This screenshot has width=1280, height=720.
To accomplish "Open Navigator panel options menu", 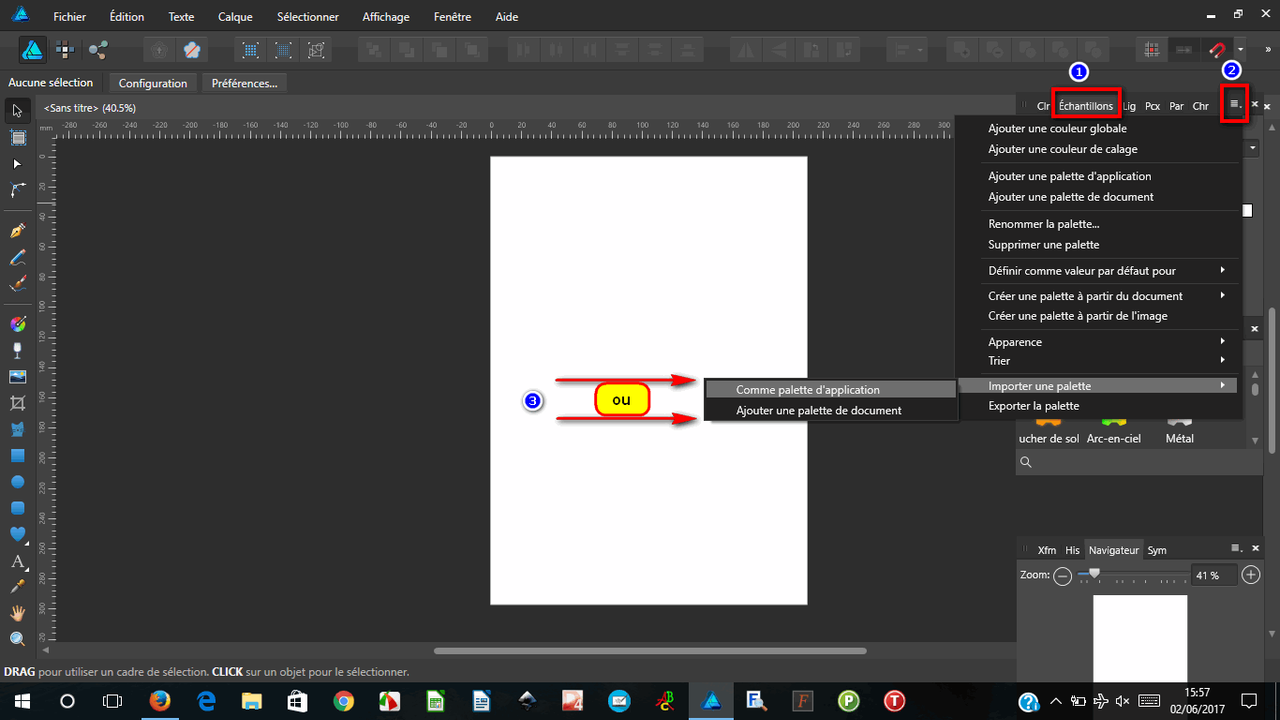I will [1236, 549].
